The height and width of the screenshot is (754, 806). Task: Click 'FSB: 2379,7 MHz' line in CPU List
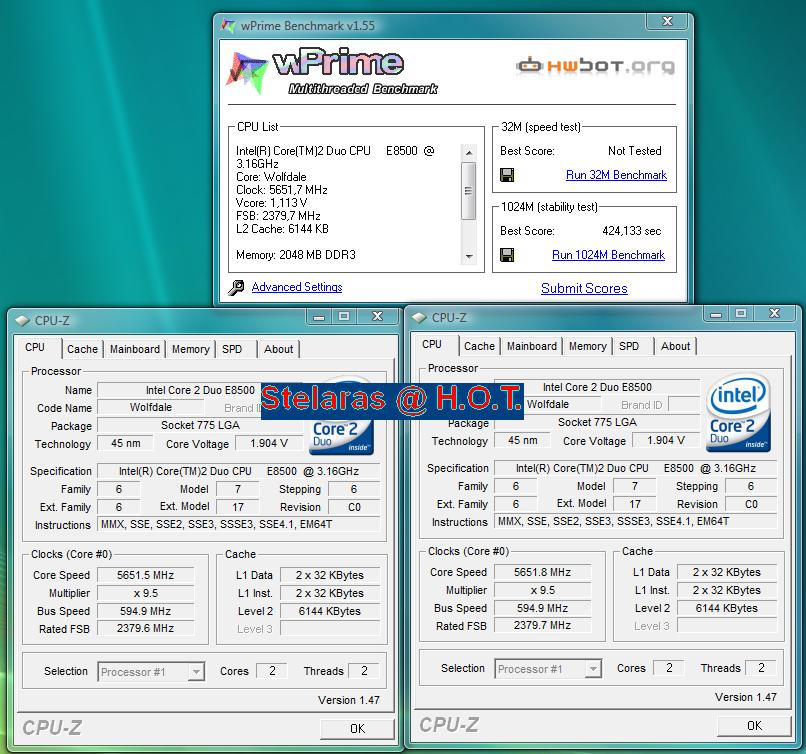tap(278, 216)
